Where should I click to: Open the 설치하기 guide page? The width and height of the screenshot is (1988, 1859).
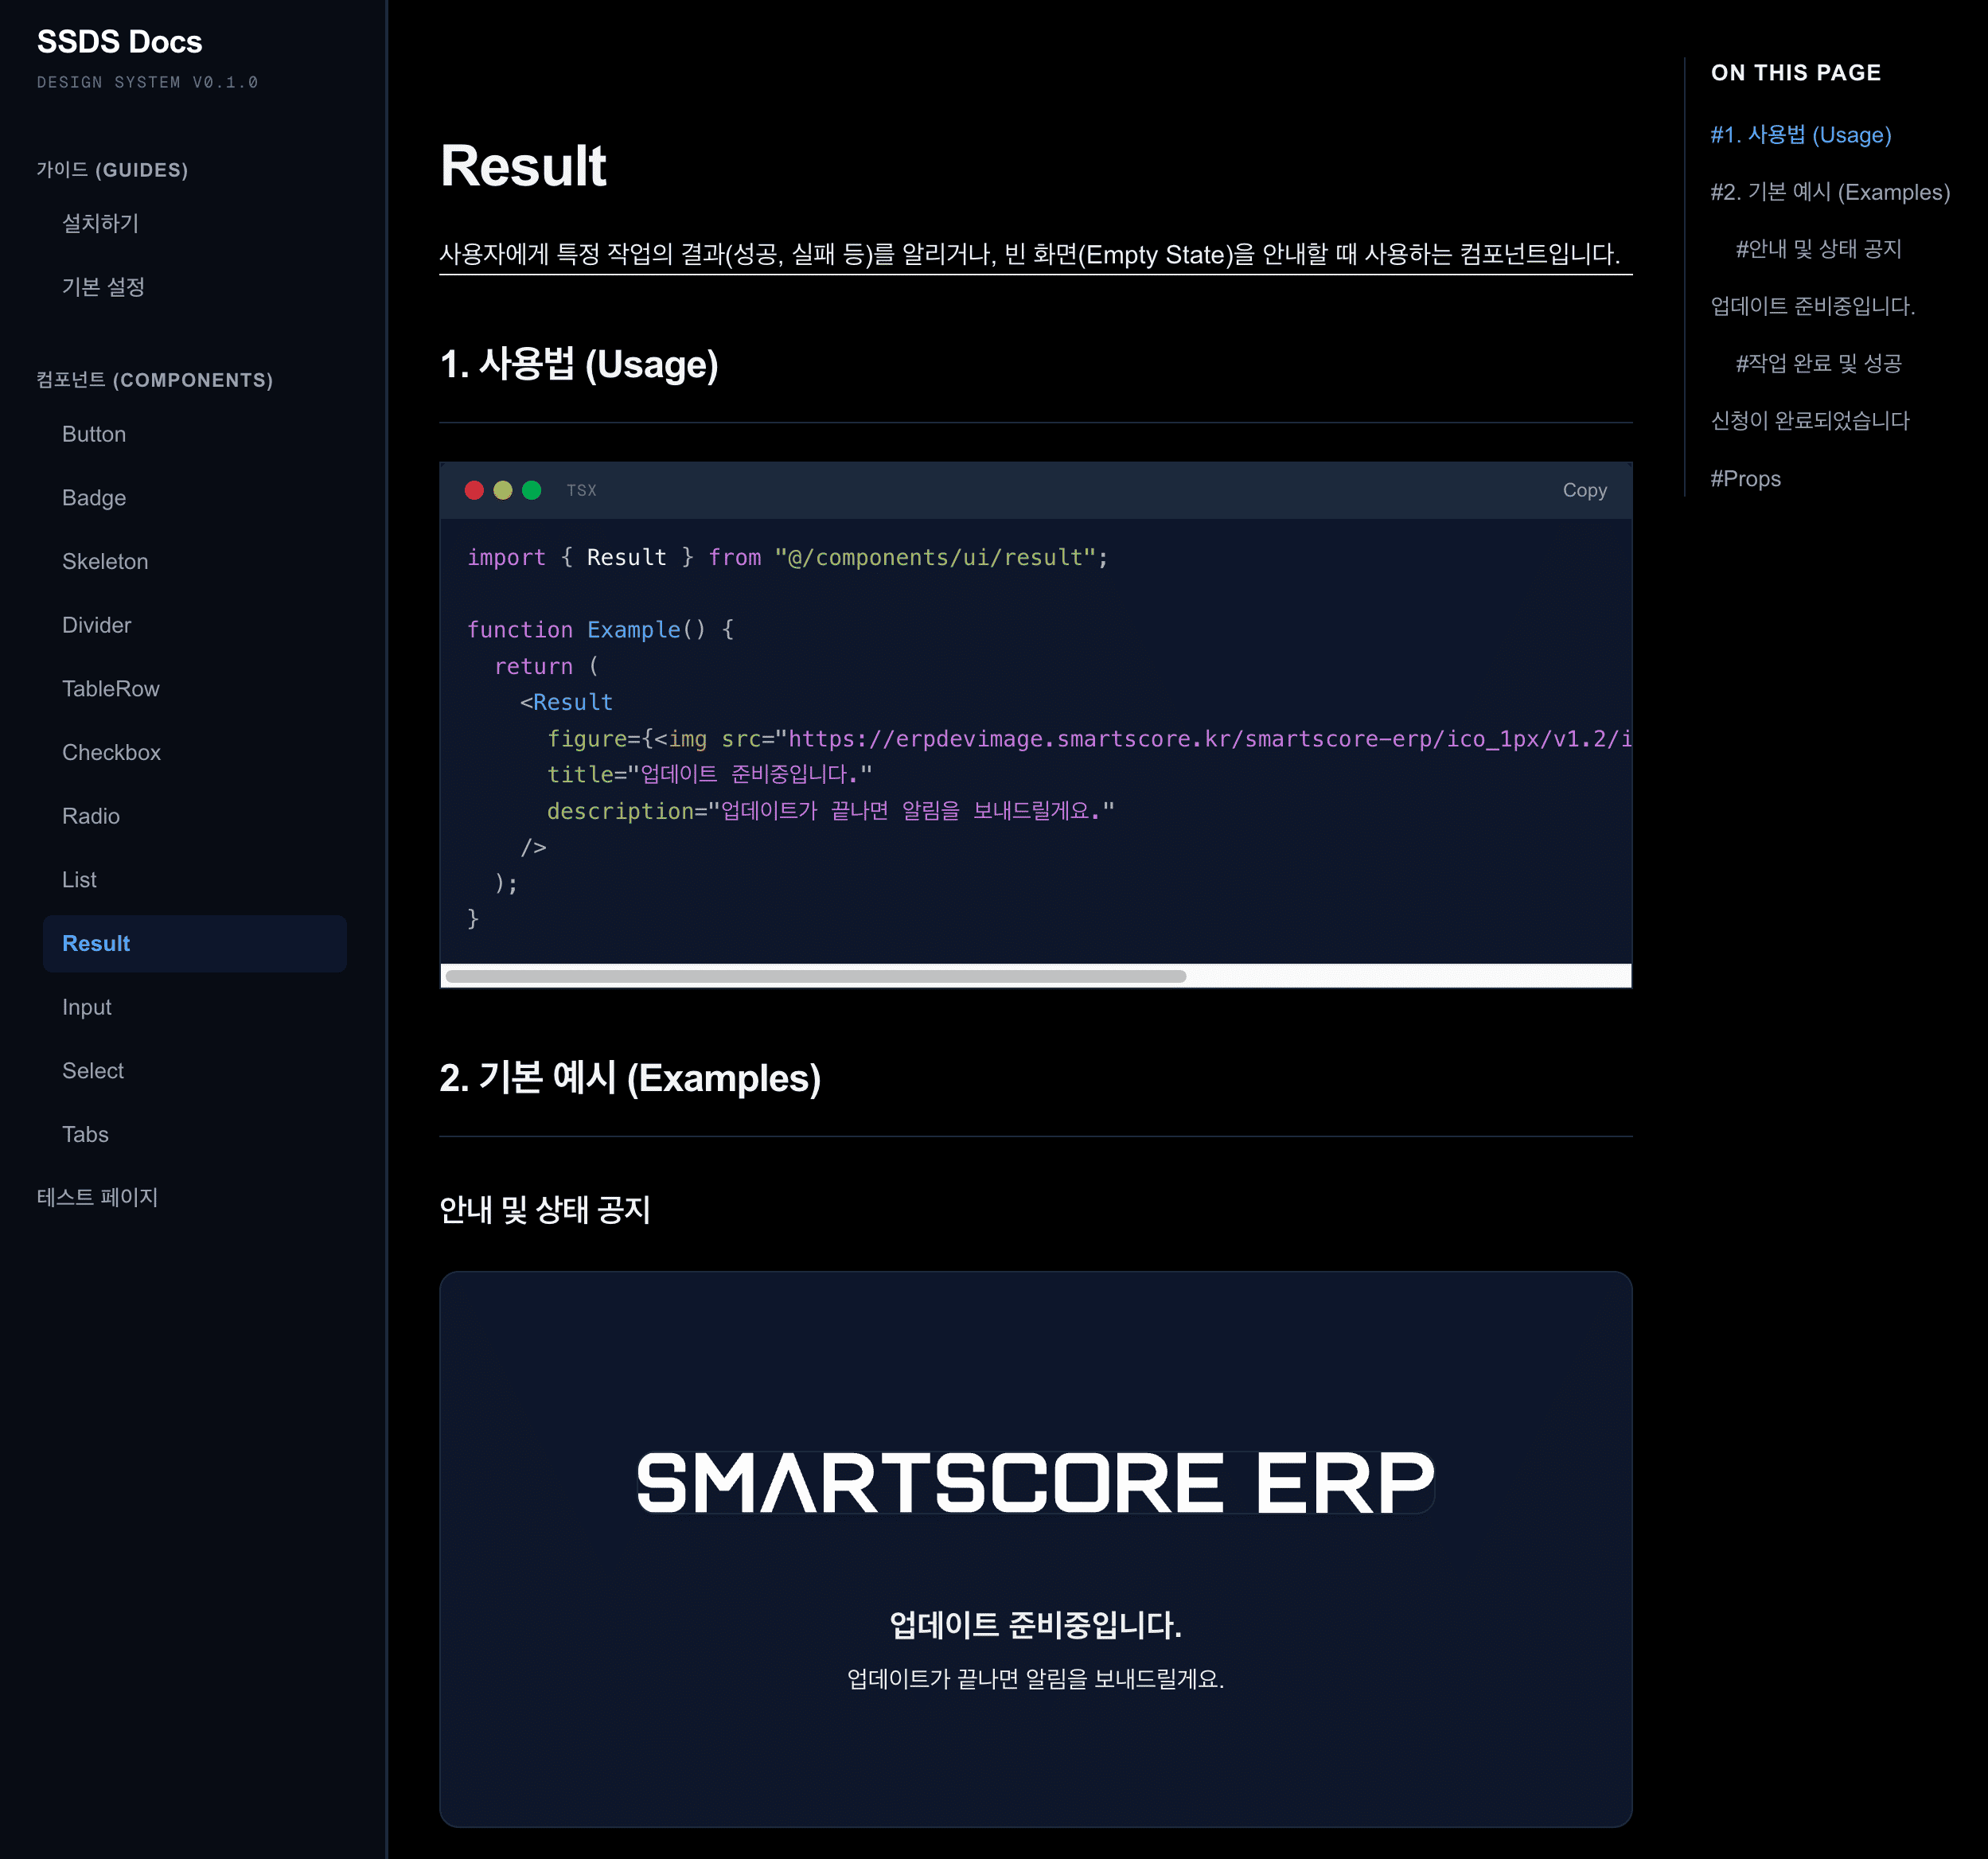point(100,223)
